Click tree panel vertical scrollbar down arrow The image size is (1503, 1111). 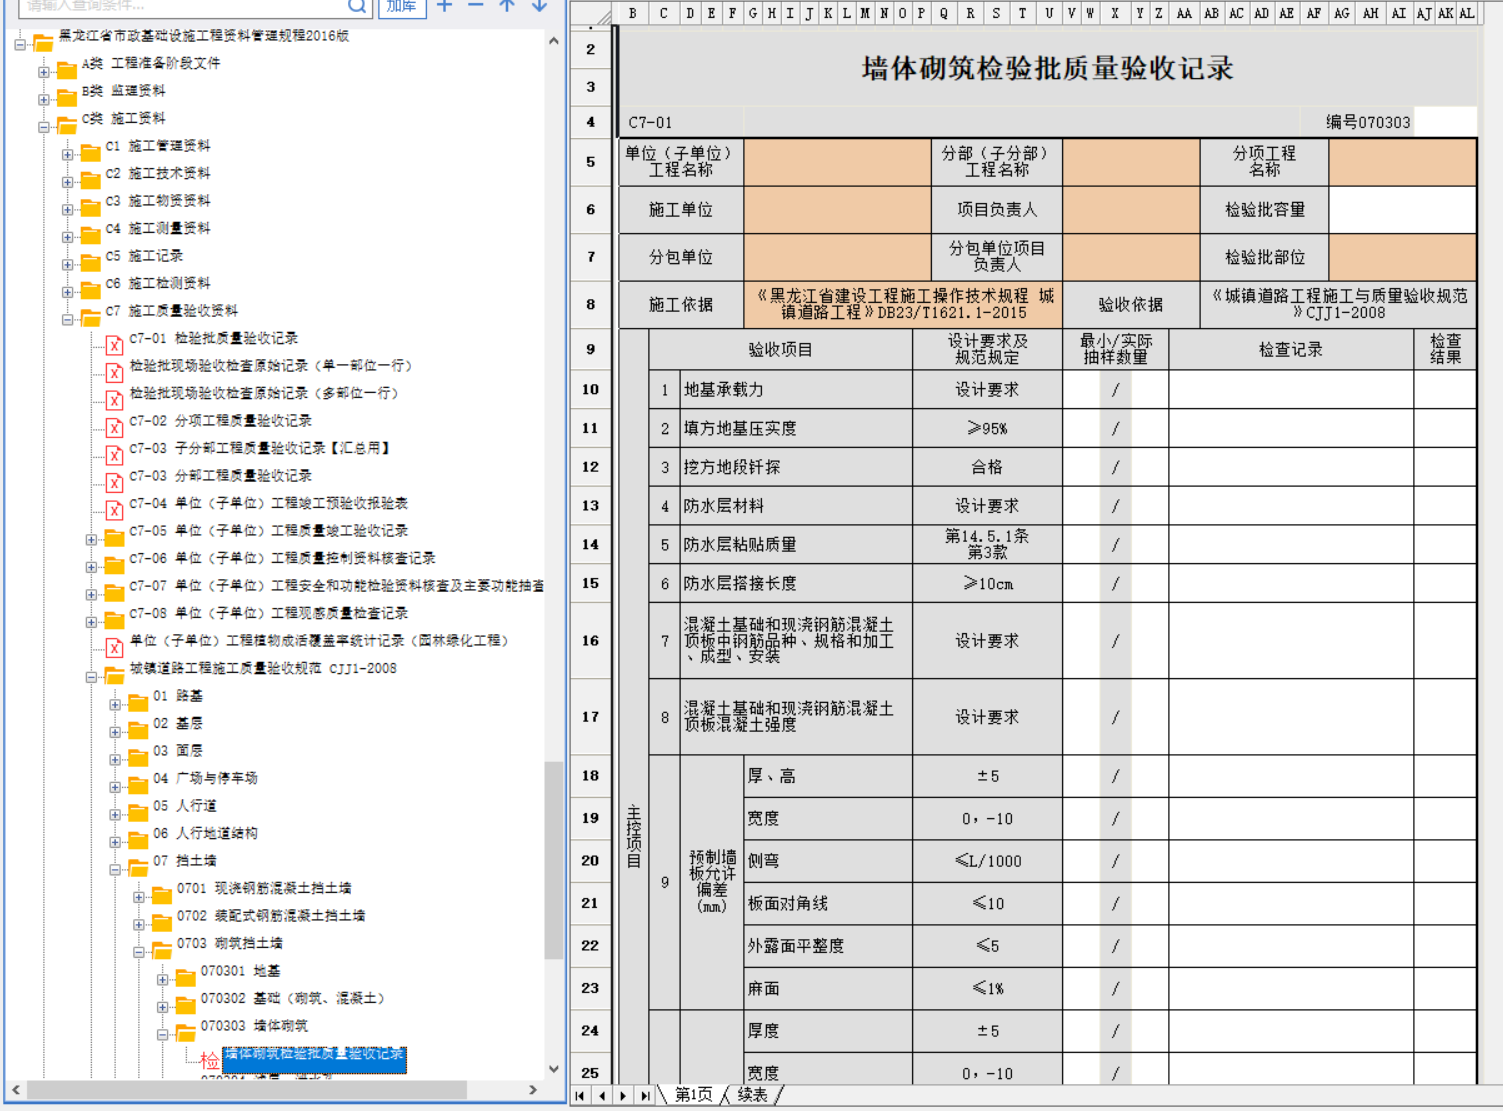(x=553, y=1069)
